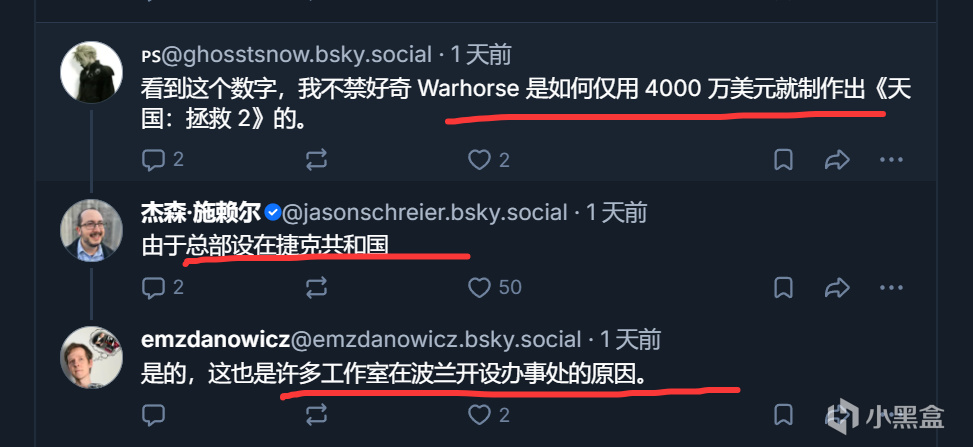Share the ghosstsnow post
This screenshot has height=447, width=973.
[836, 160]
